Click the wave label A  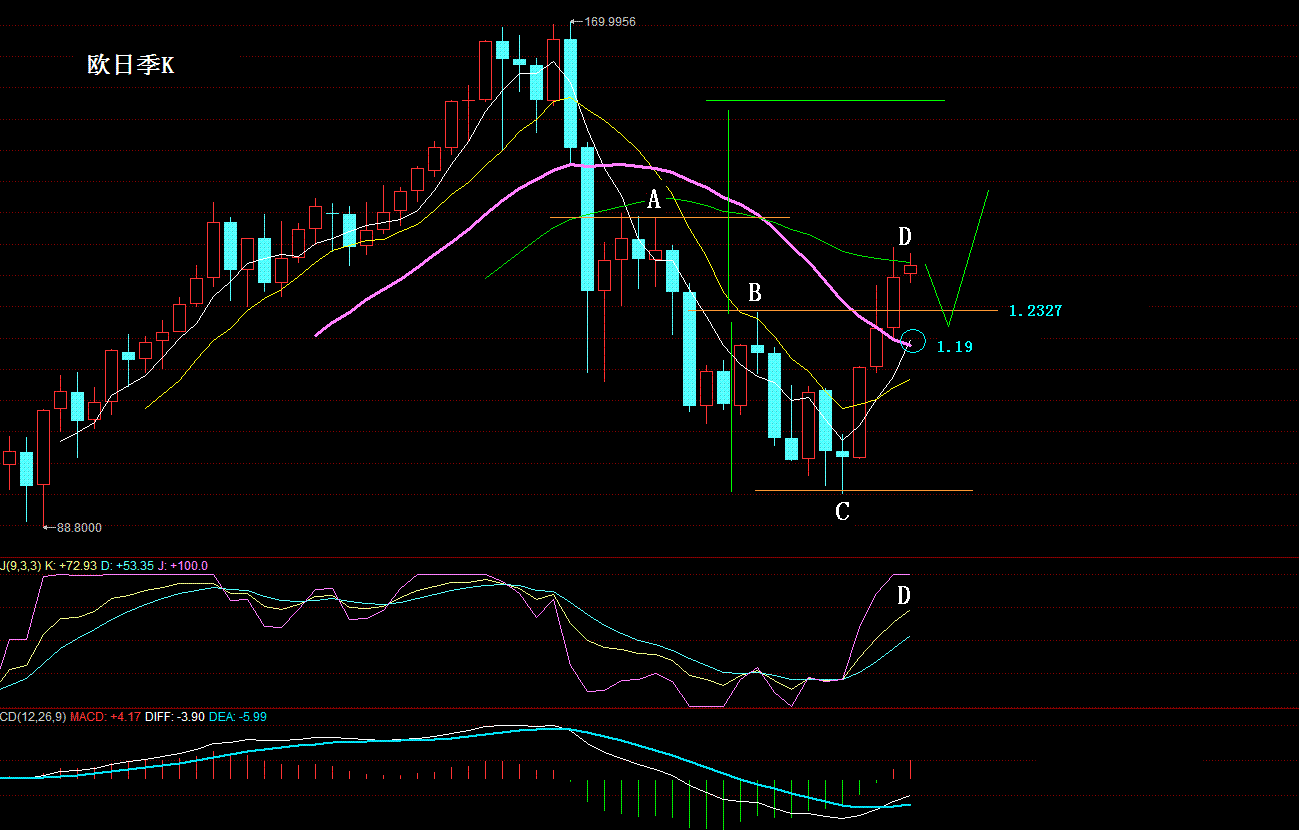point(654,200)
